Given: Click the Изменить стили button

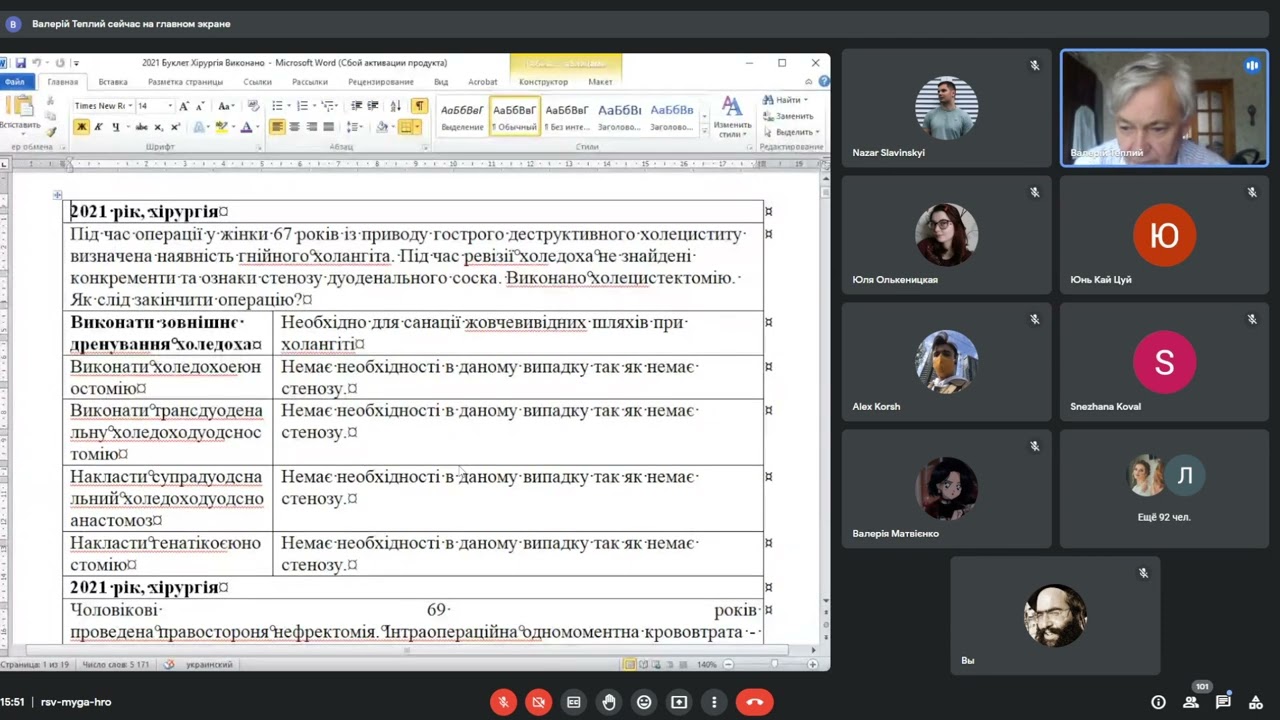Looking at the screenshot, I should [732, 118].
